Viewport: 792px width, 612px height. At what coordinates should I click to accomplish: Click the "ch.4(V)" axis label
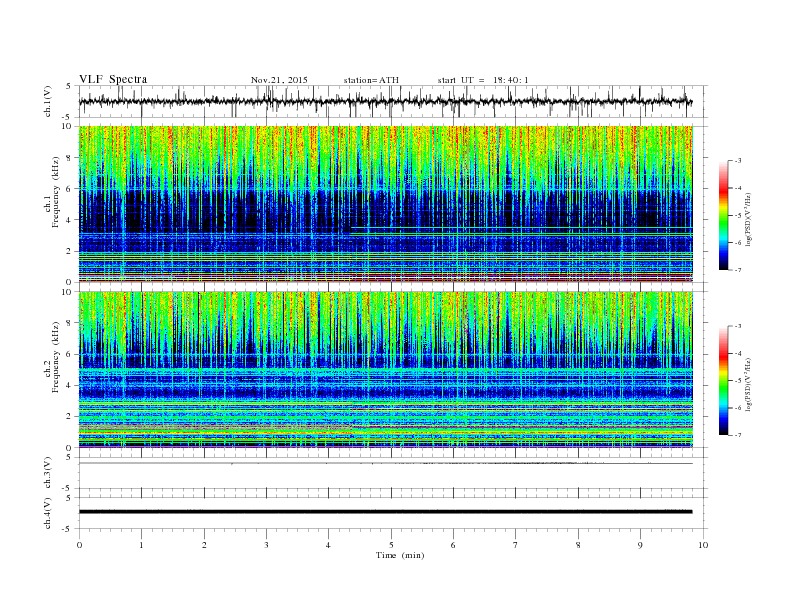click(x=48, y=513)
